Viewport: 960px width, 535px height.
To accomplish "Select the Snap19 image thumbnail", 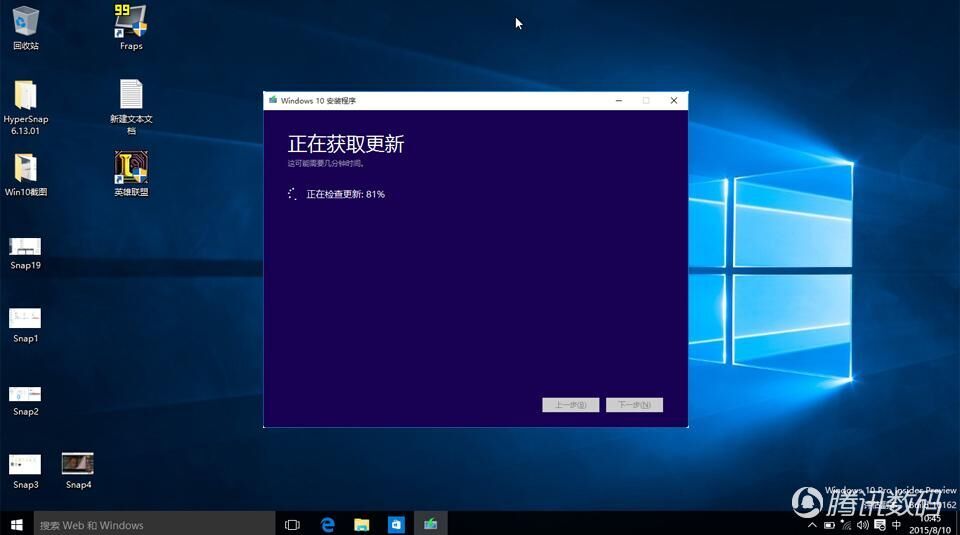I will pos(25,247).
